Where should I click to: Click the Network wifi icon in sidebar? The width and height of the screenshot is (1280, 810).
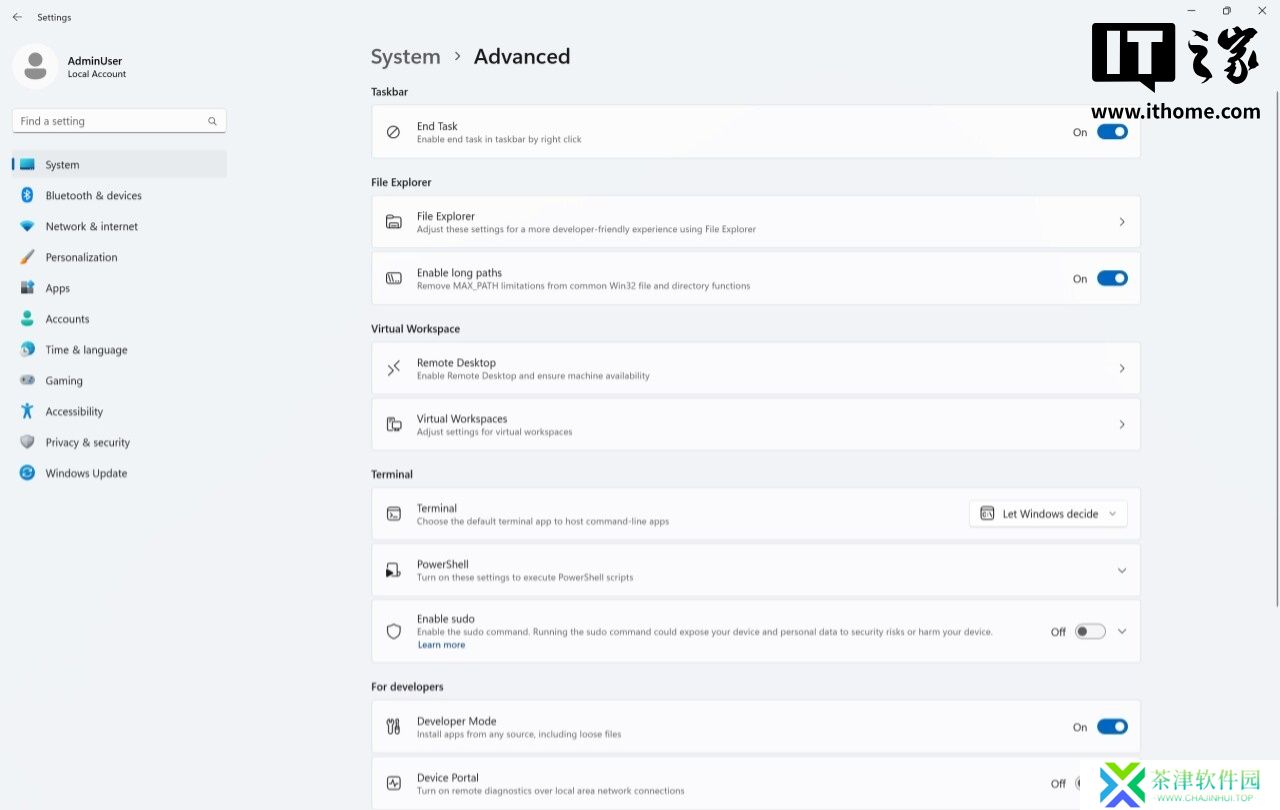pos(27,226)
